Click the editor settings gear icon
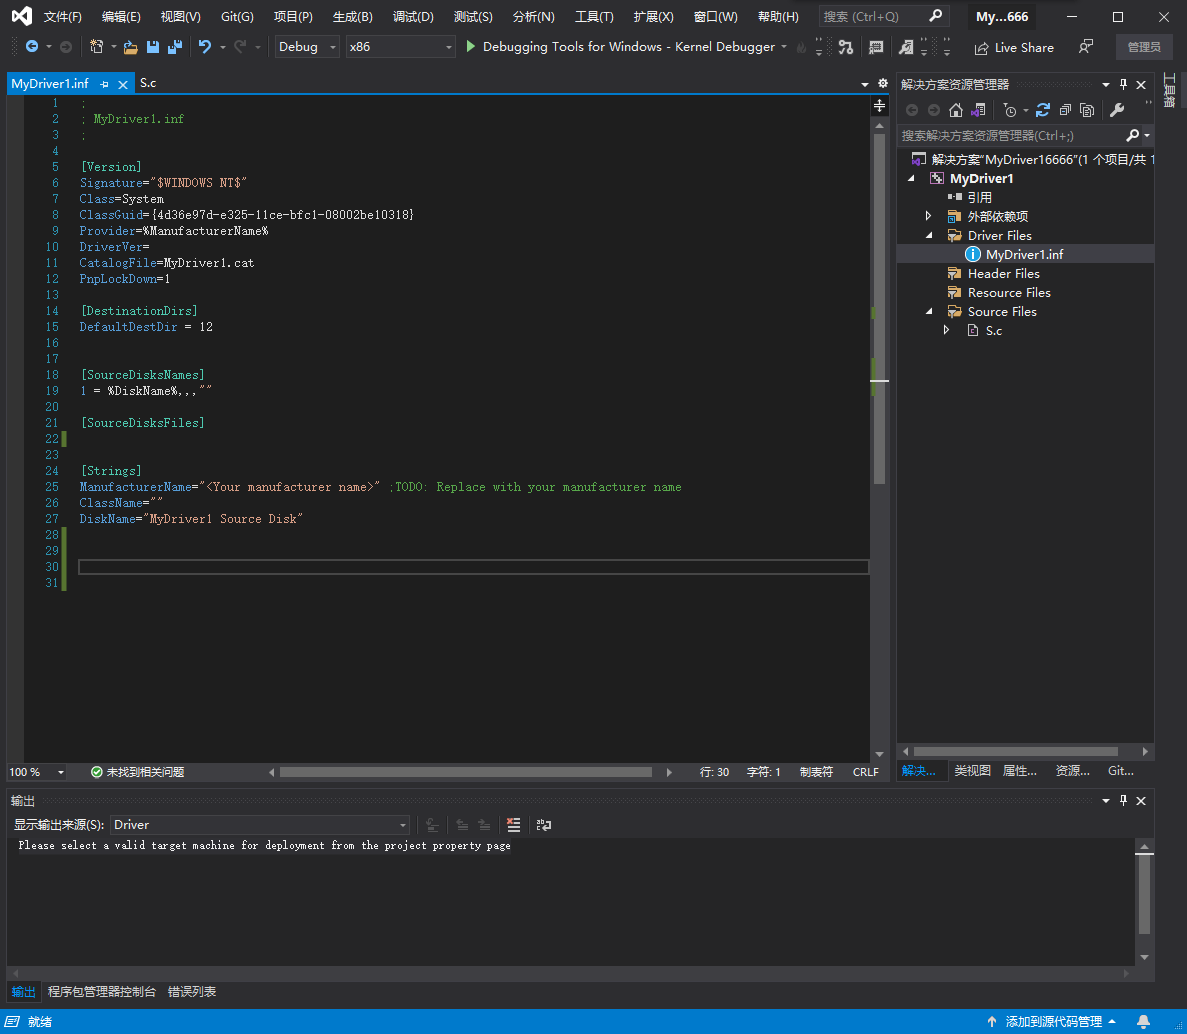 [882, 83]
